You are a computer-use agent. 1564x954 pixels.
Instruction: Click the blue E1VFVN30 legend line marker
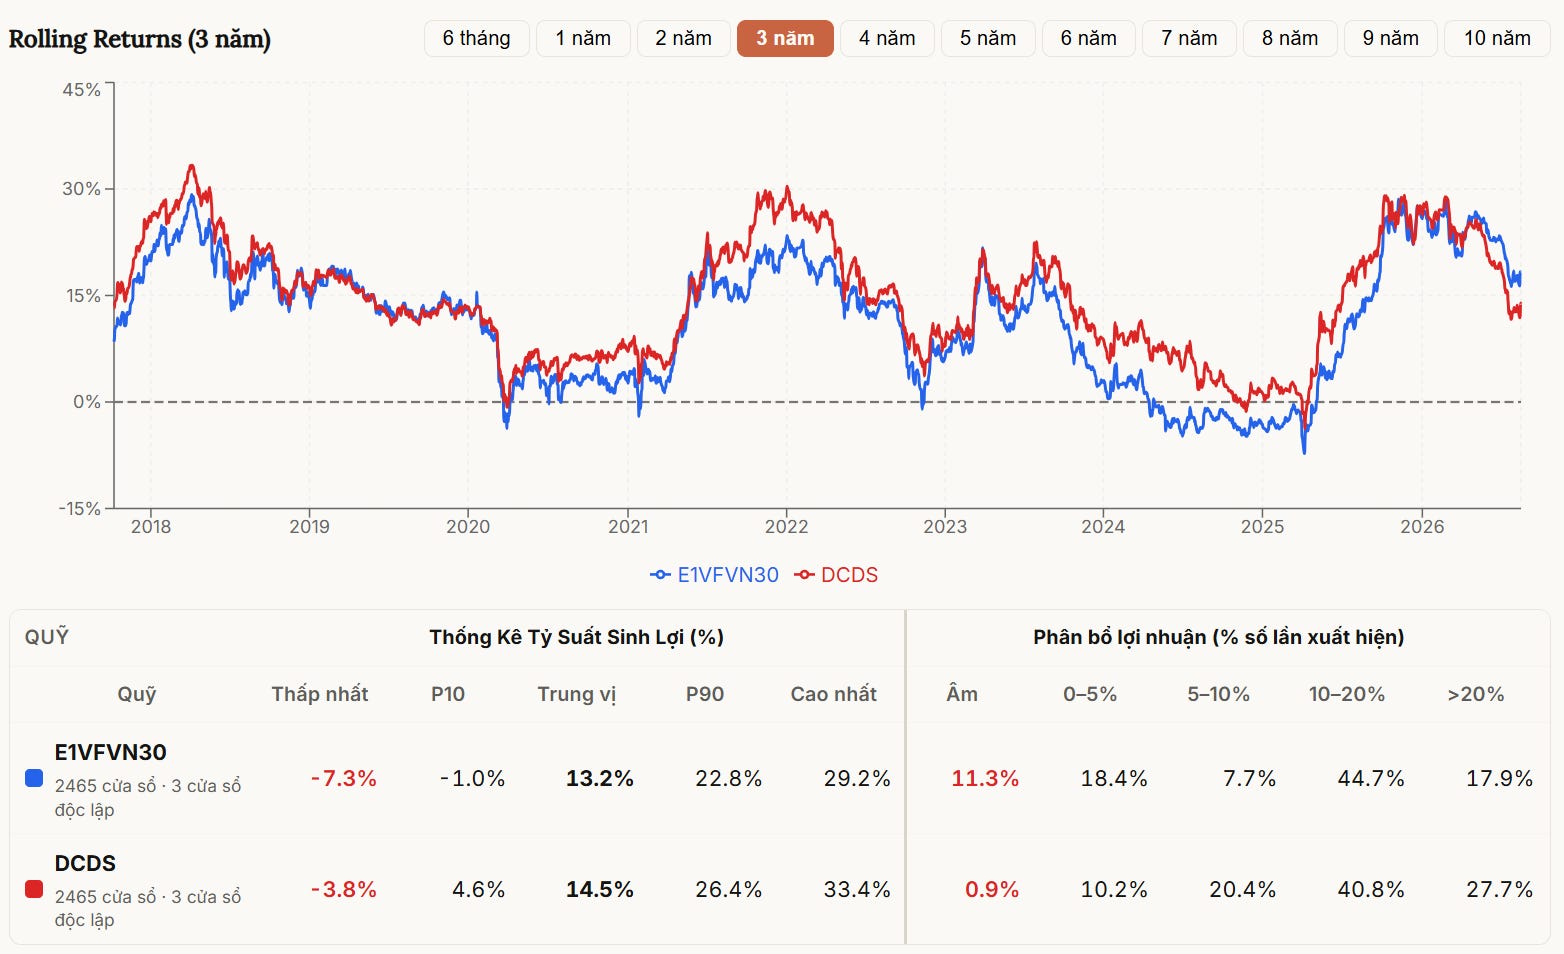(660, 575)
